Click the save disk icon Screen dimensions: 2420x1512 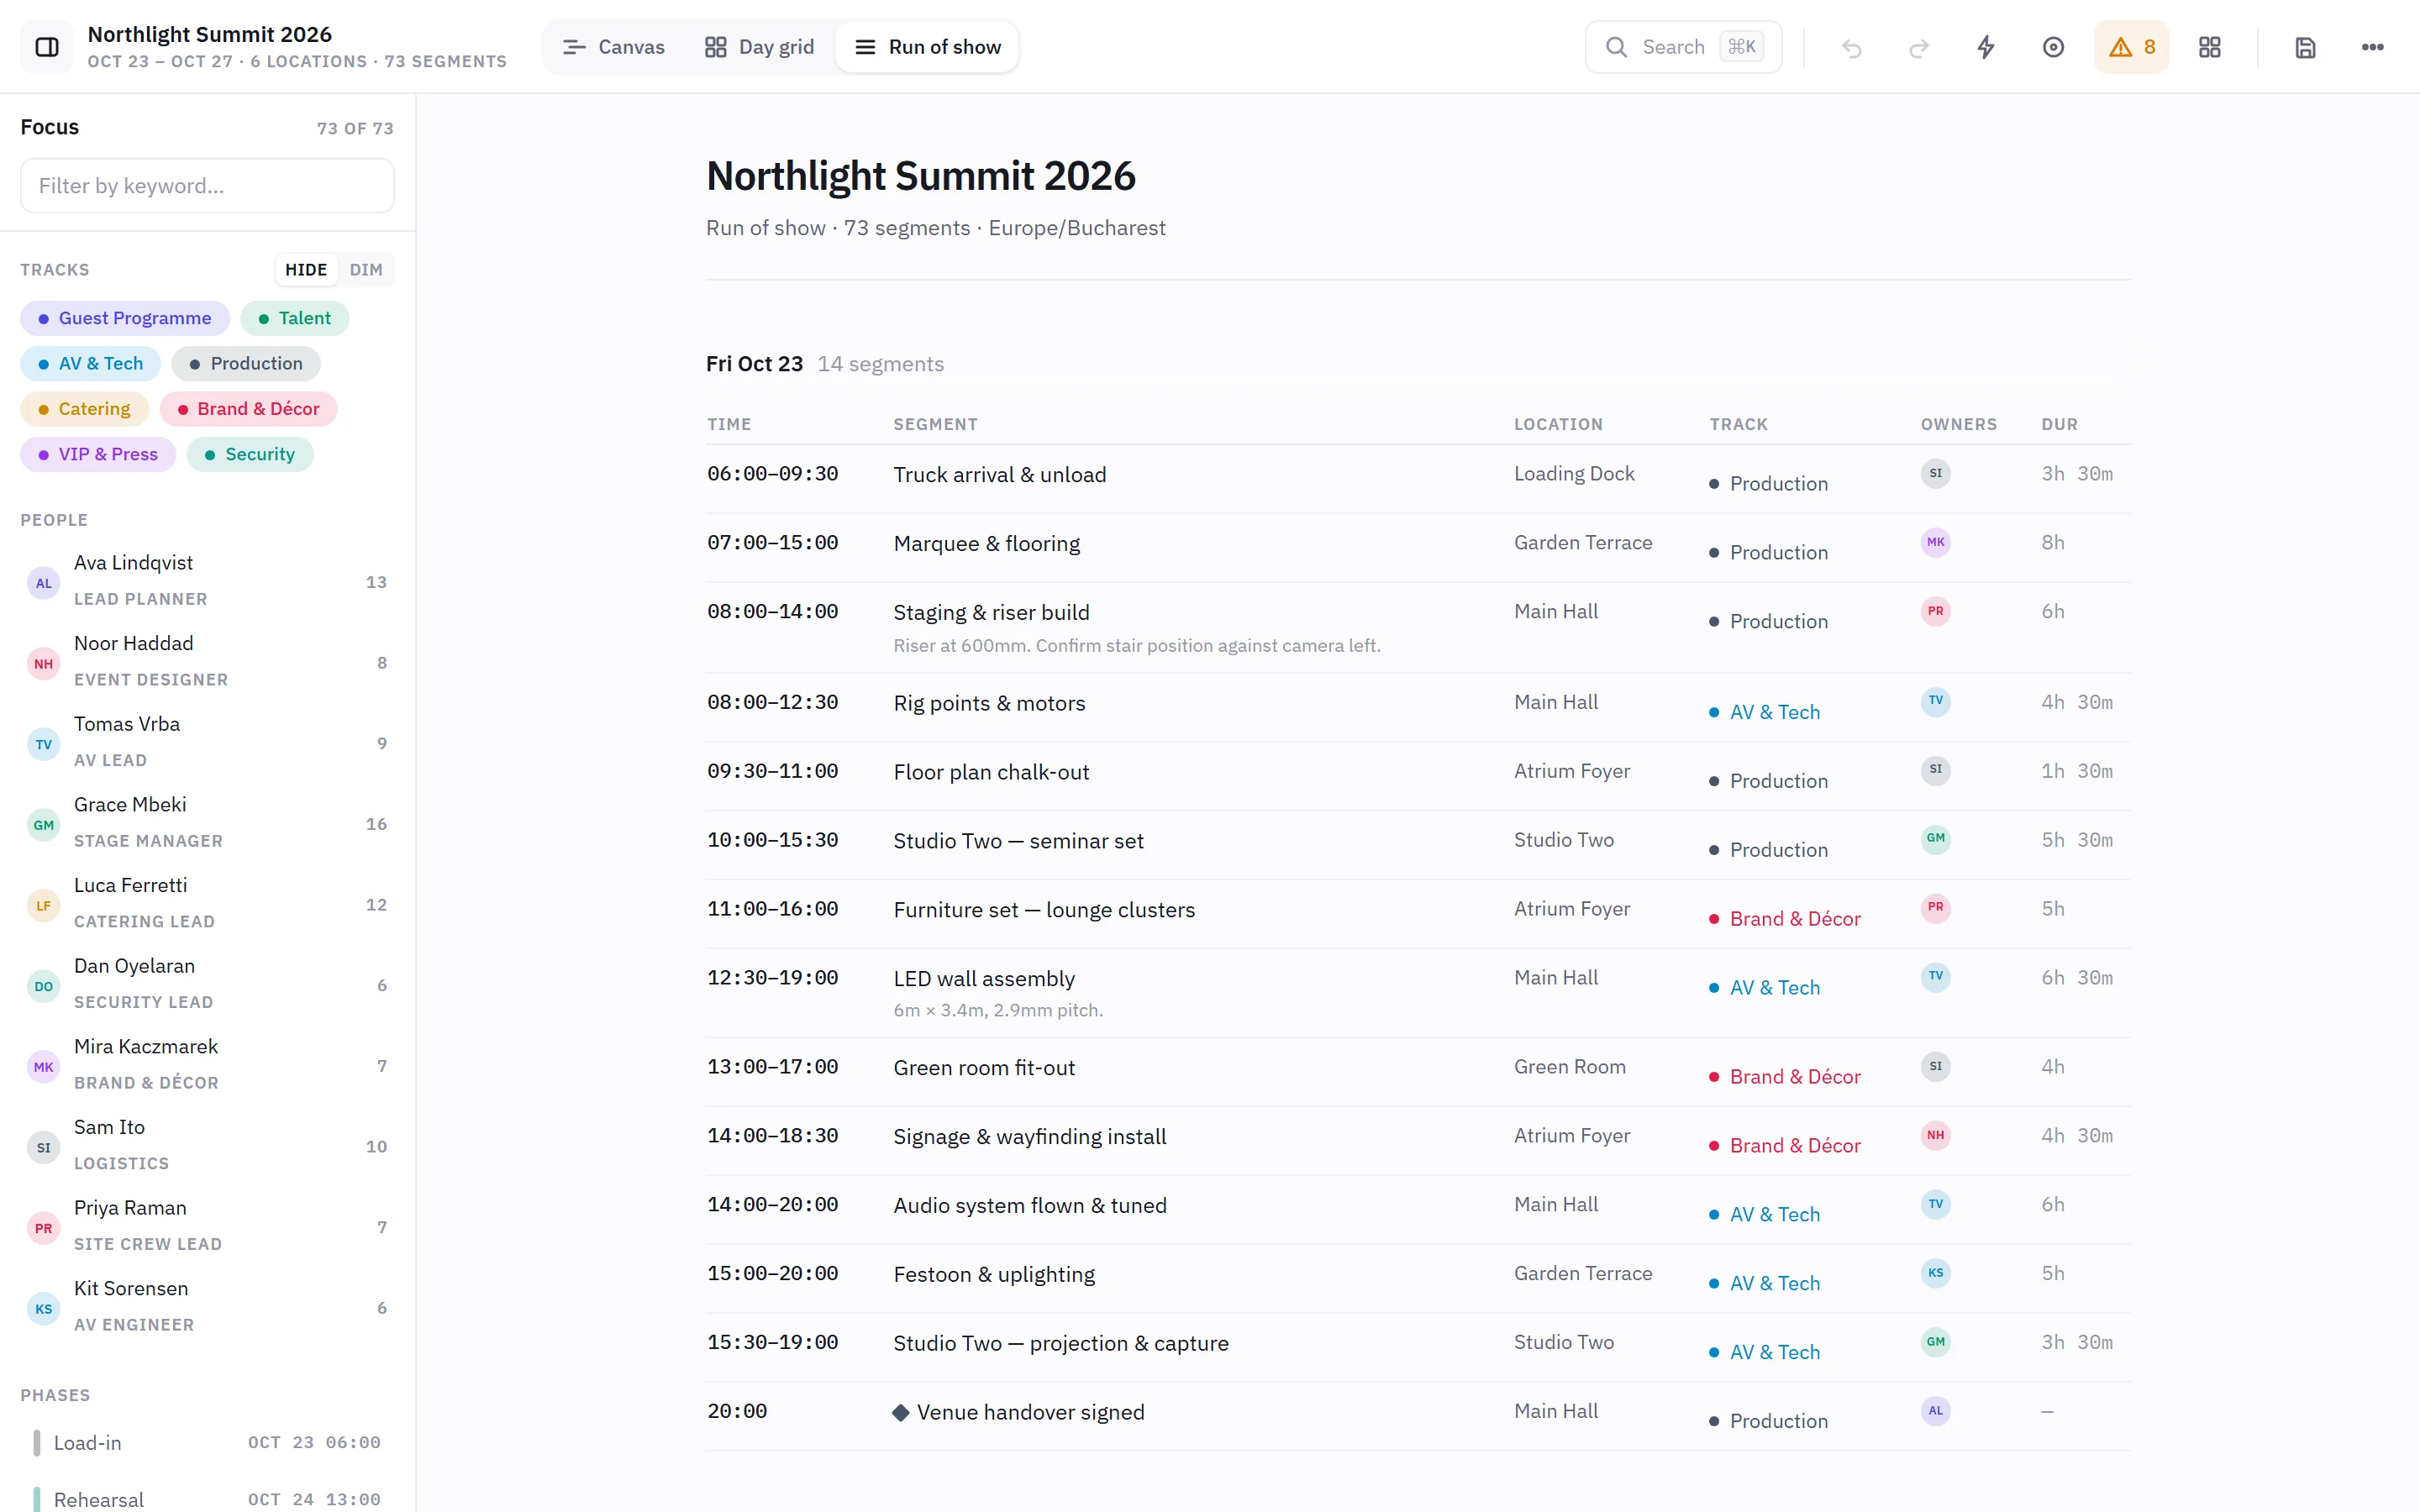(x=2305, y=47)
